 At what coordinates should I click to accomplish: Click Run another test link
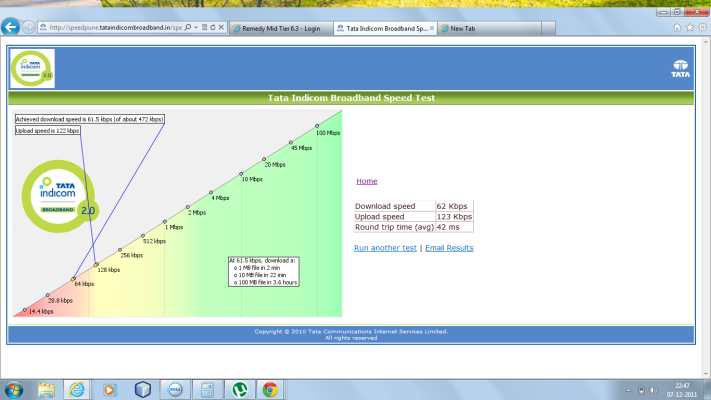click(385, 248)
